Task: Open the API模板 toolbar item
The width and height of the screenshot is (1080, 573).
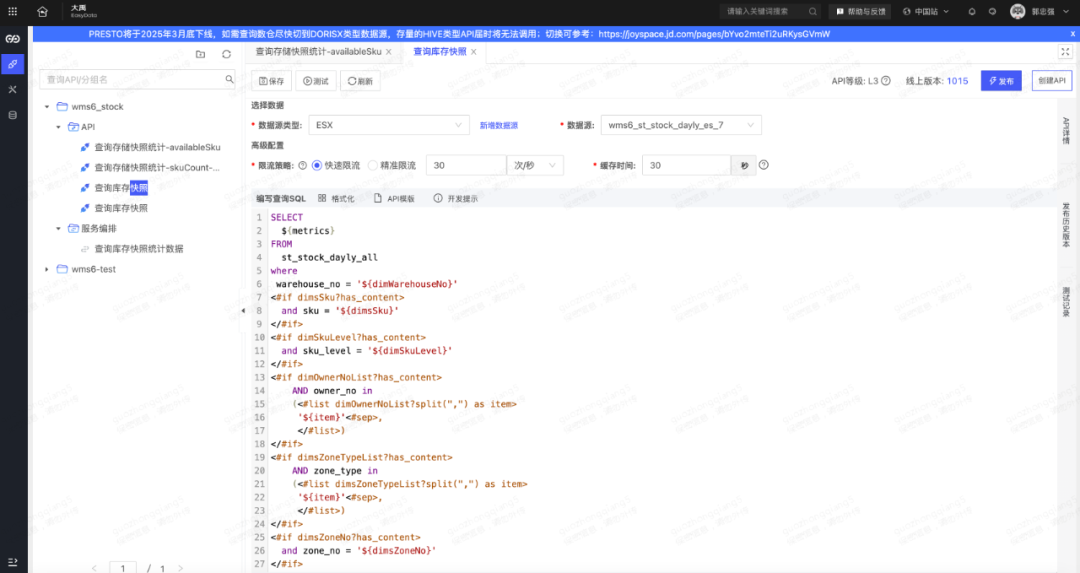Action: tap(394, 198)
